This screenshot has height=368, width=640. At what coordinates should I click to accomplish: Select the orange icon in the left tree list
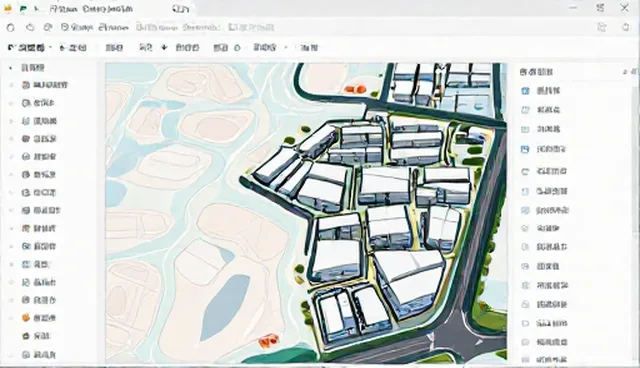click(26, 317)
